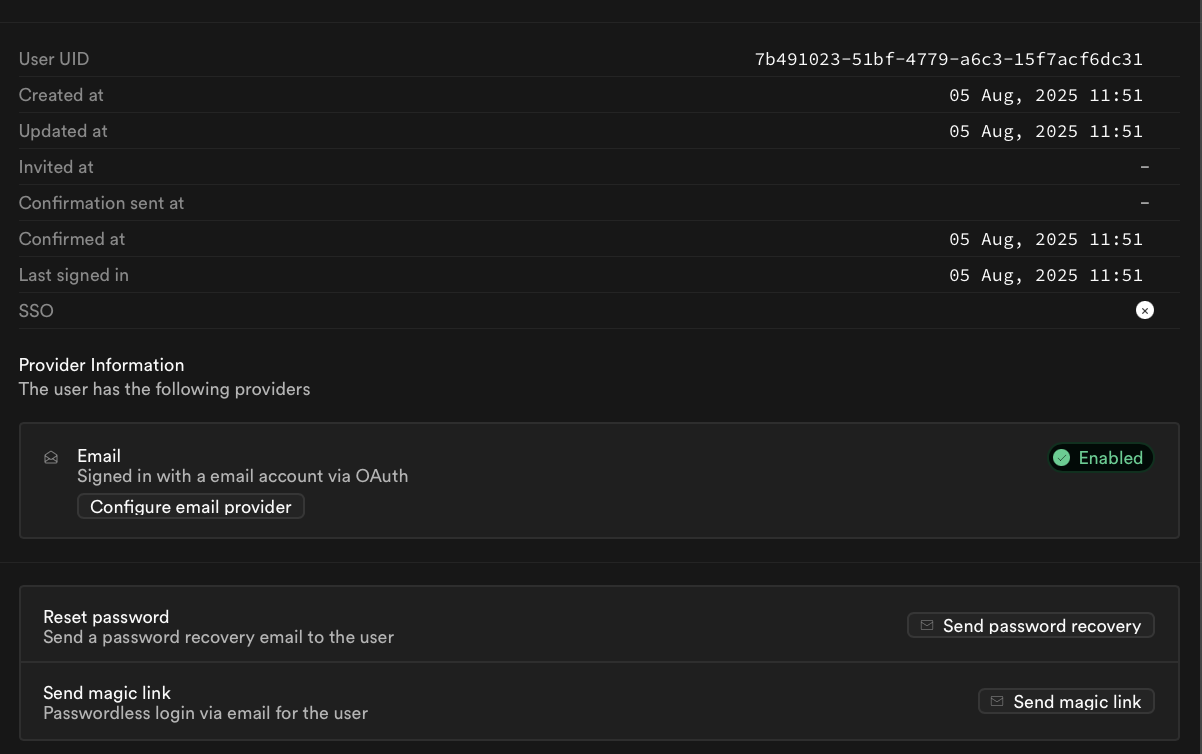Click the Email provider name label
This screenshot has width=1202, height=754.
99,456
